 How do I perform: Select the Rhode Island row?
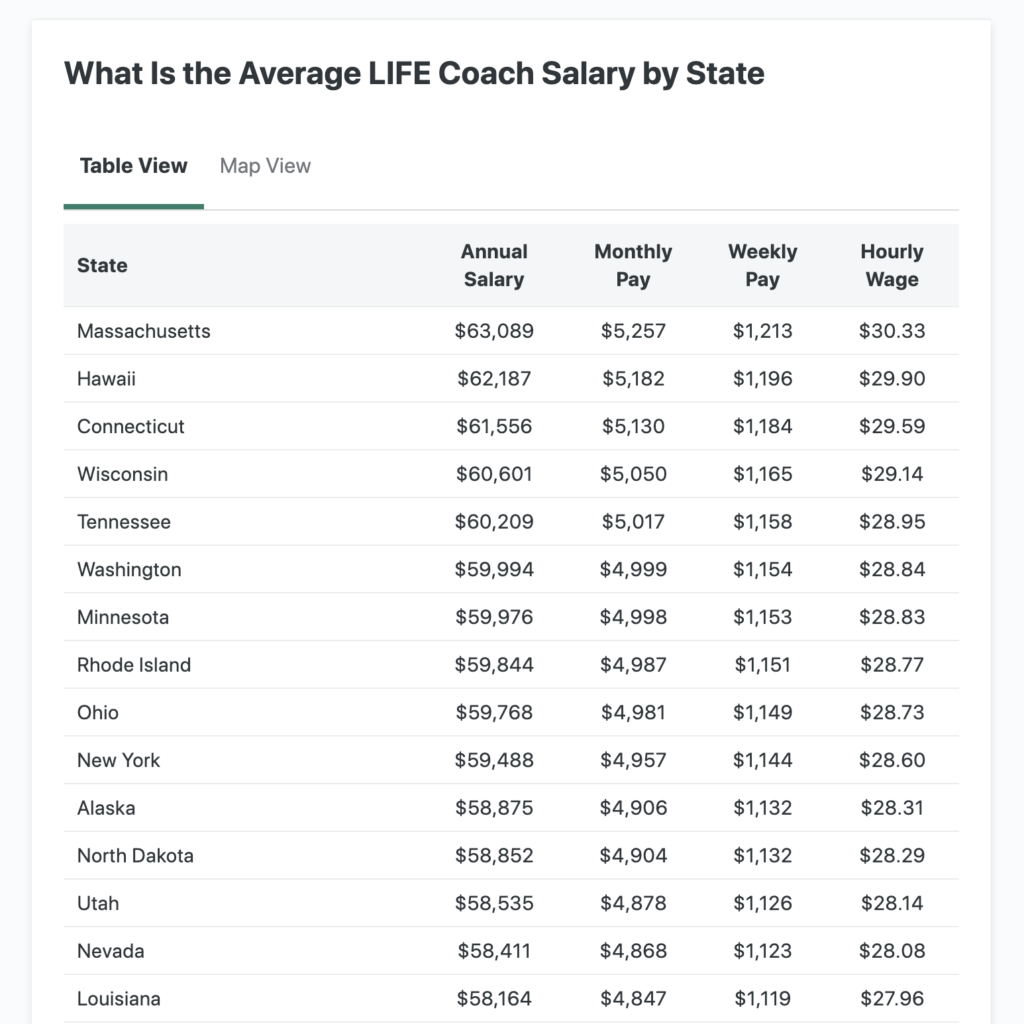tap(134, 665)
